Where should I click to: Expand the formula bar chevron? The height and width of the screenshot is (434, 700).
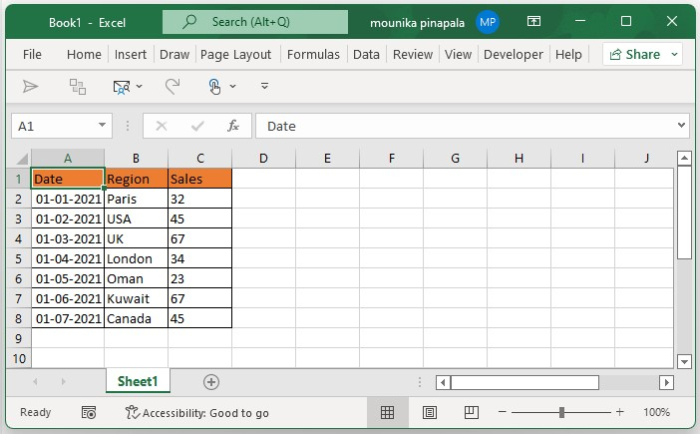coord(681,126)
